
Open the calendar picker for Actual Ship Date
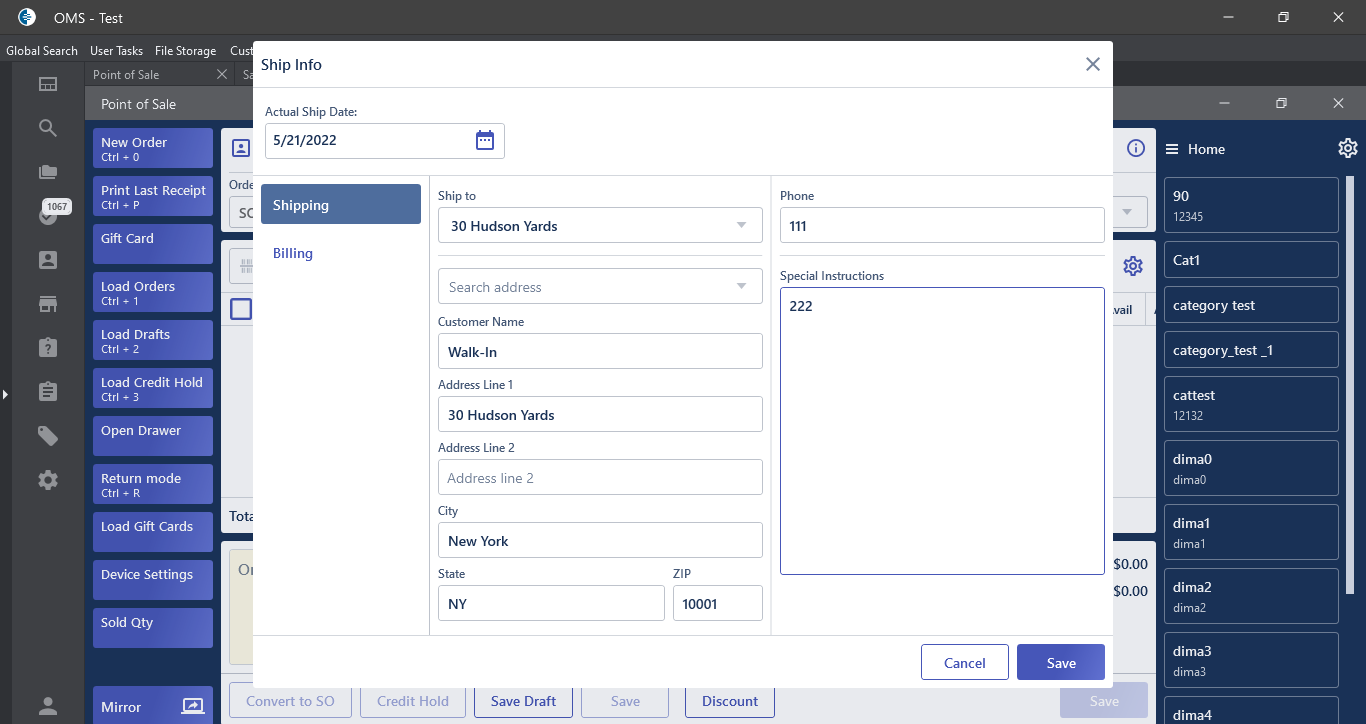485,140
